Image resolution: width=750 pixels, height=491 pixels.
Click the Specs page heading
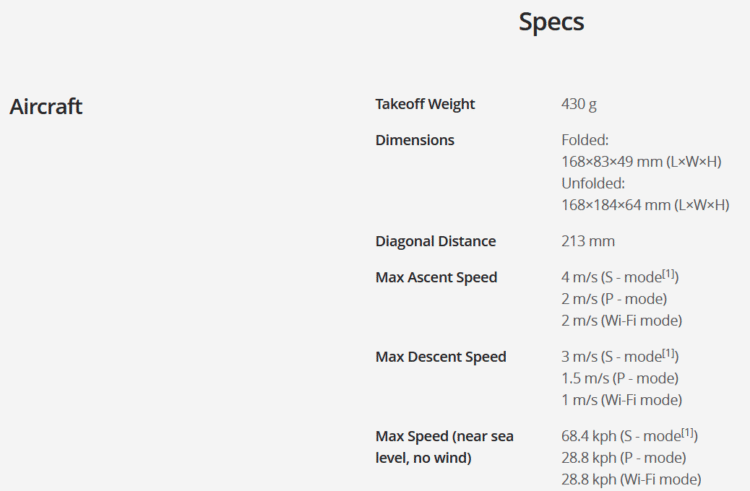[x=551, y=22]
